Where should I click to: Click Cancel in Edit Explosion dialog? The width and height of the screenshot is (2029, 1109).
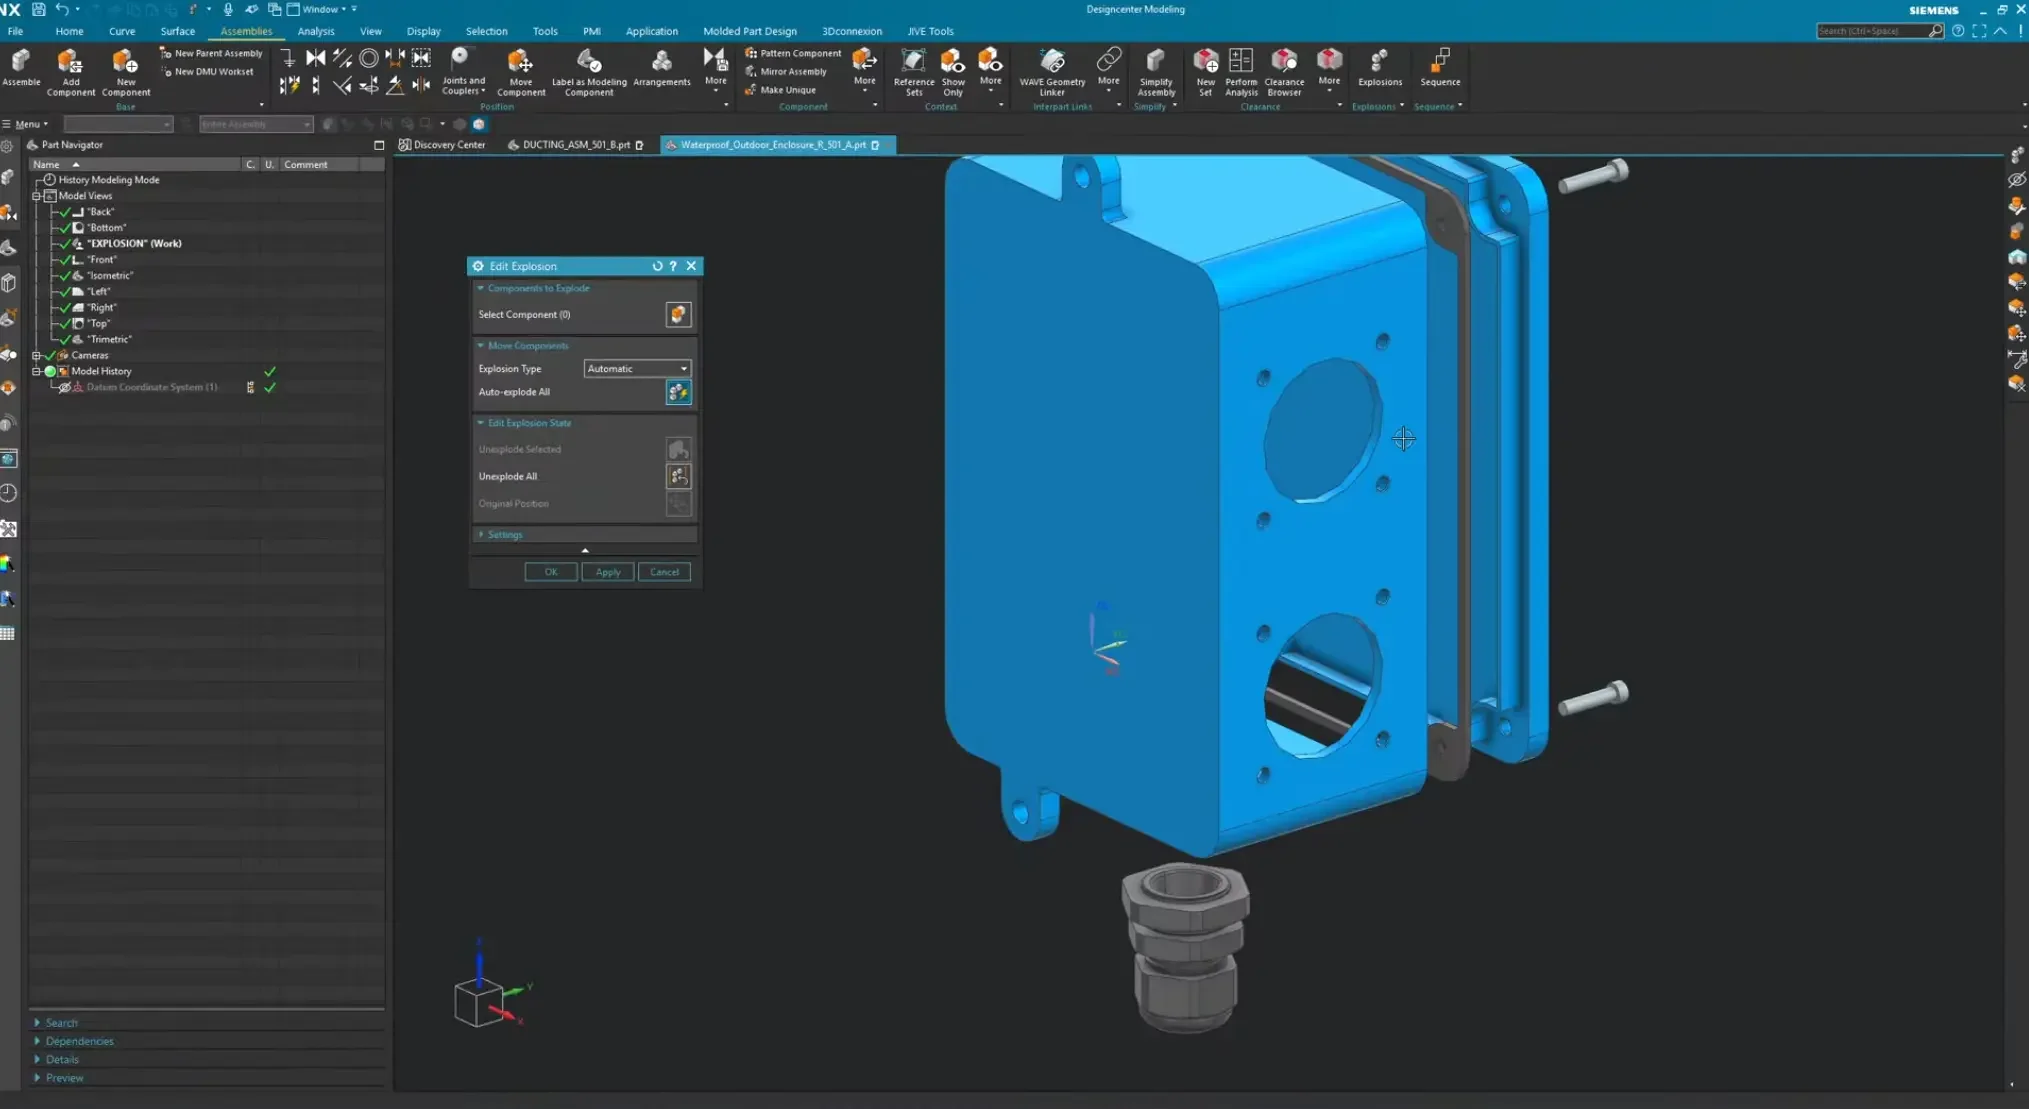pyautogui.click(x=664, y=572)
